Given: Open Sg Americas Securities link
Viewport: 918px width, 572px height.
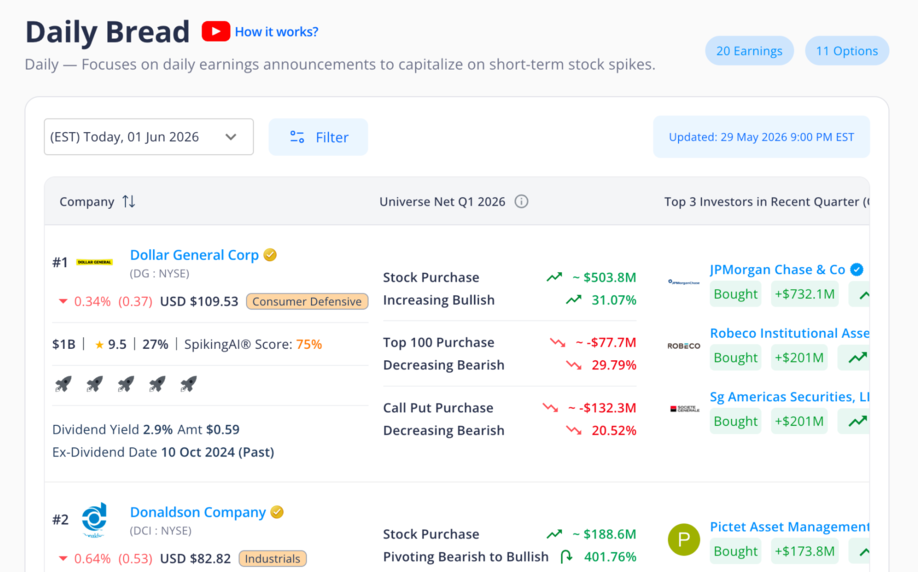Looking at the screenshot, I should coord(789,397).
